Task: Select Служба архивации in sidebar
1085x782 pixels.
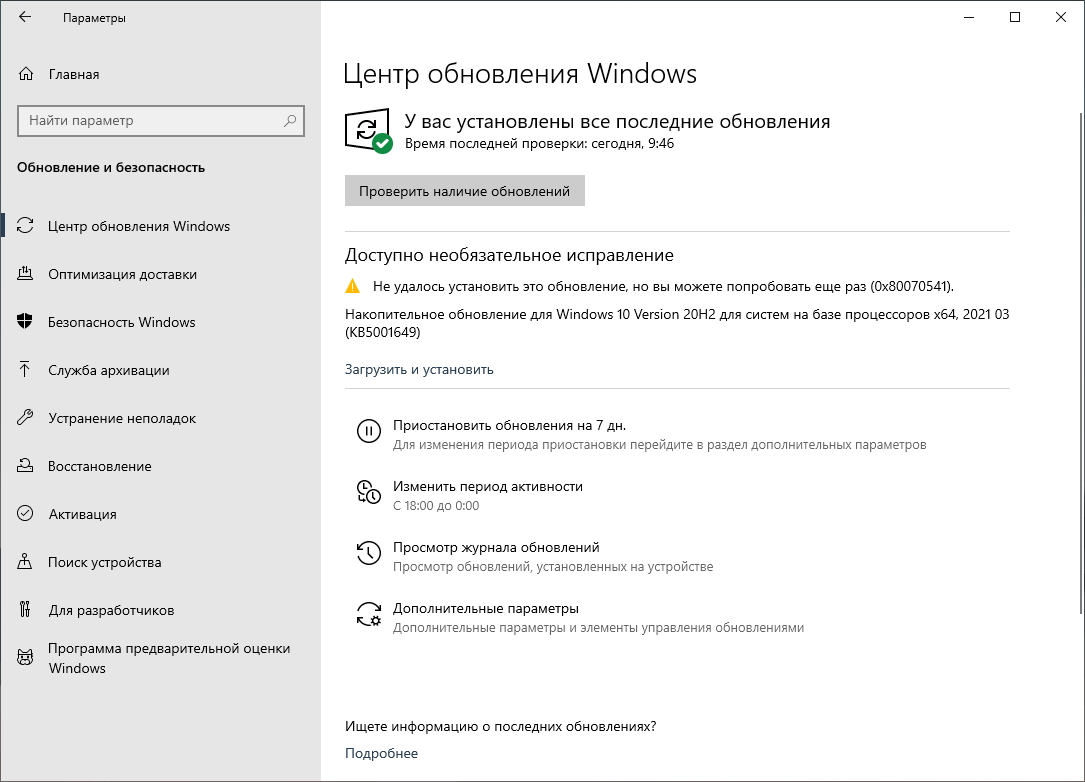Action: [109, 370]
